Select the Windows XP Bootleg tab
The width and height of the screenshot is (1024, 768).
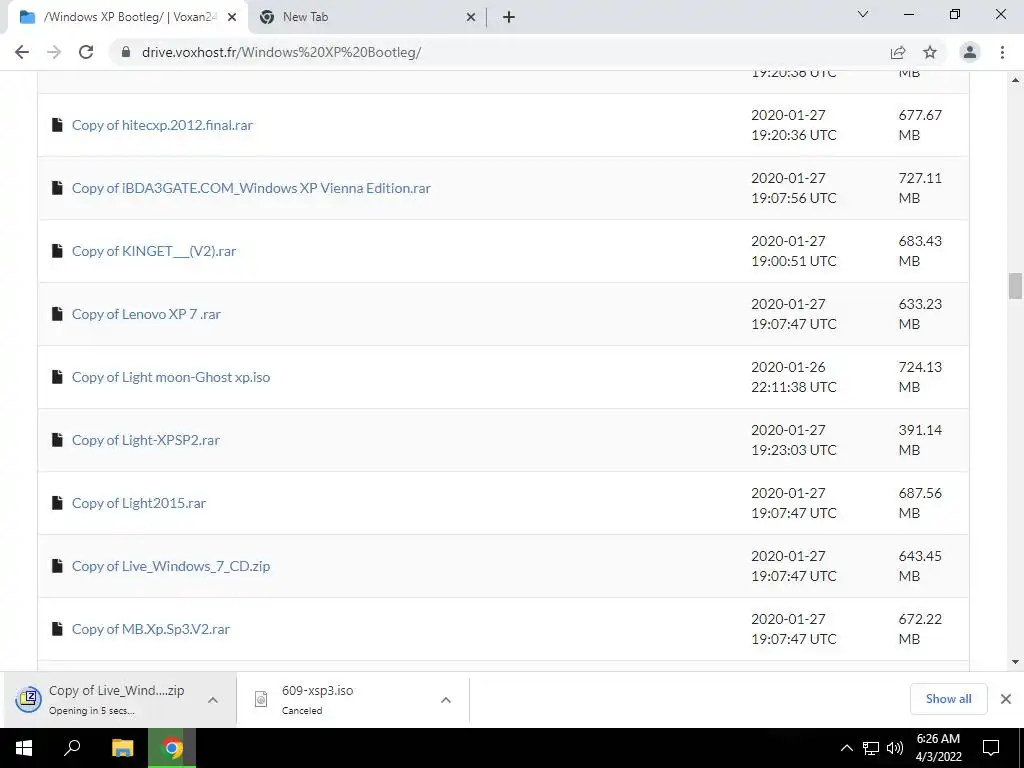click(128, 18)
